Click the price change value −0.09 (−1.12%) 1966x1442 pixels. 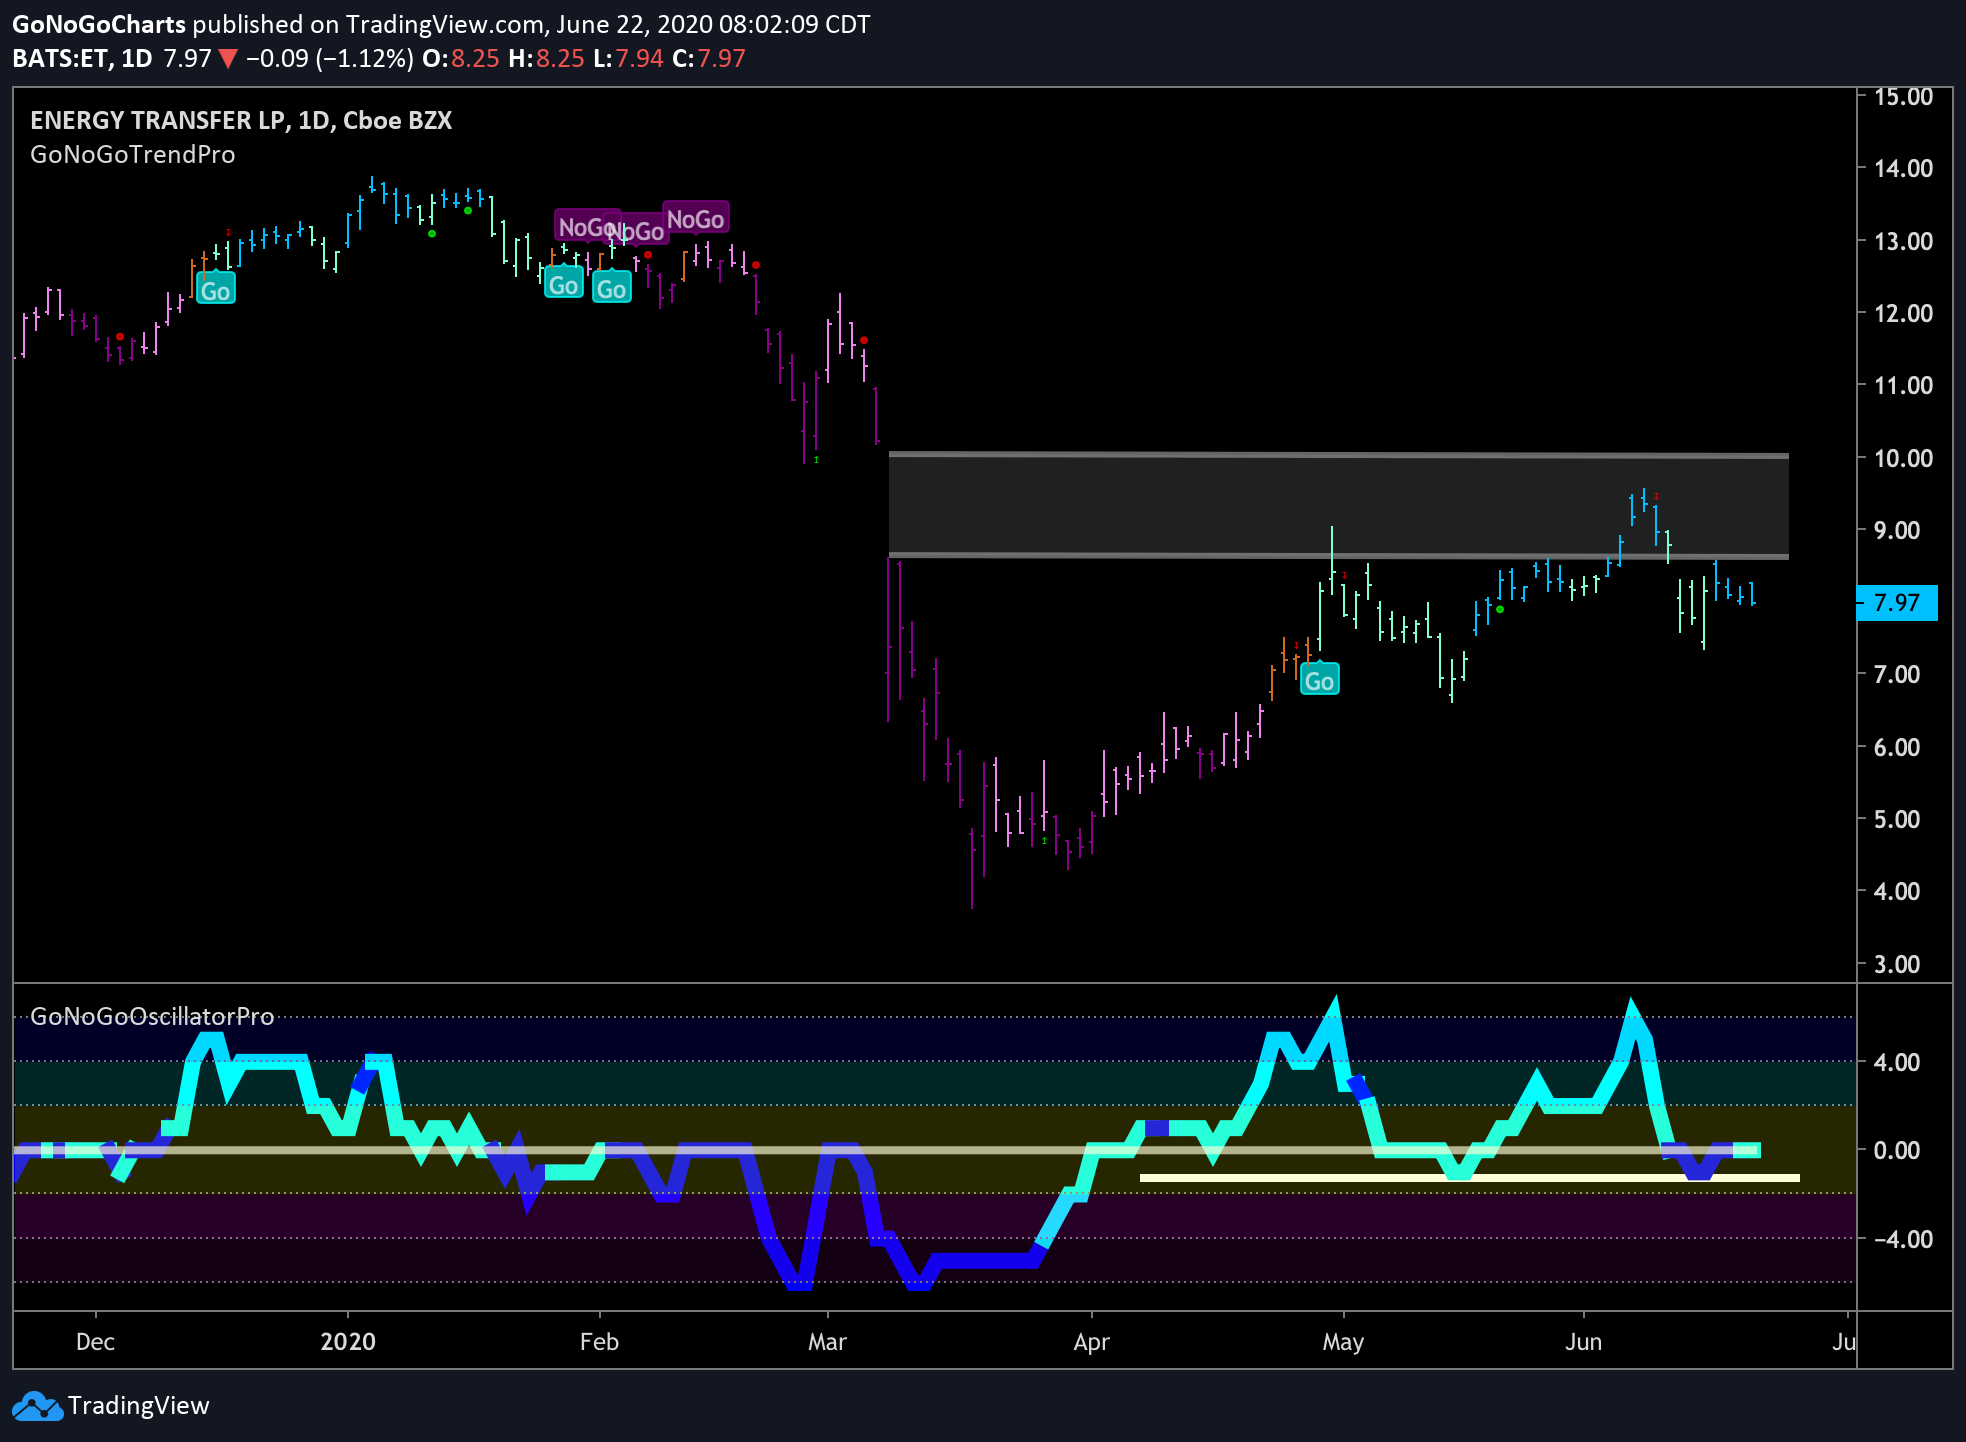[x=330, y=58]
